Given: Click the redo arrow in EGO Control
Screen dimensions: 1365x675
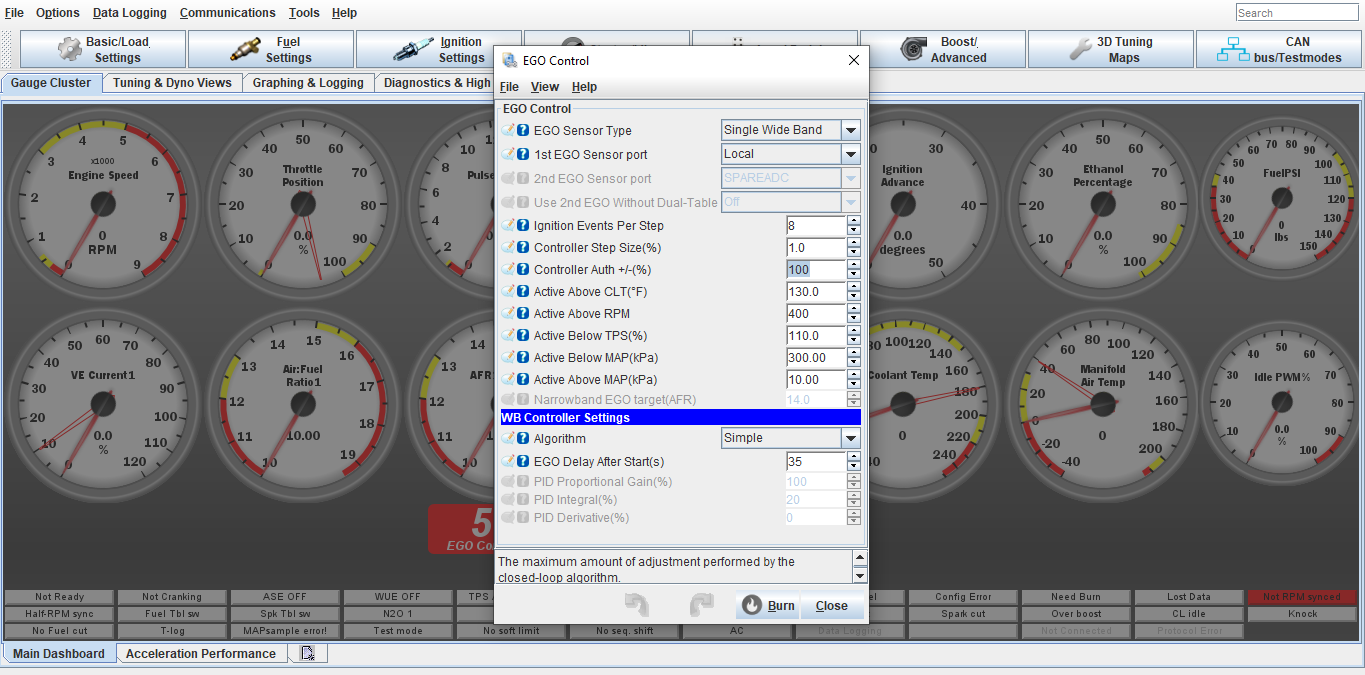Looking at the screenshot, I should pos(701,605).
